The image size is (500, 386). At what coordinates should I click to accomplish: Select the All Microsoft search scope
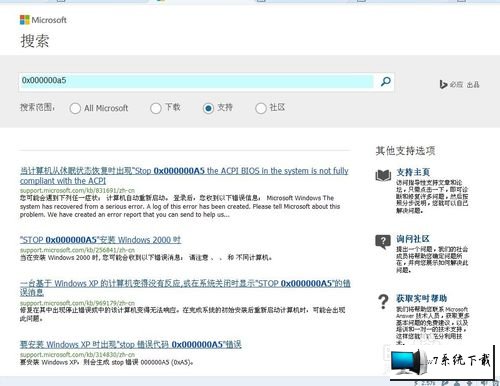coord(75,108)
